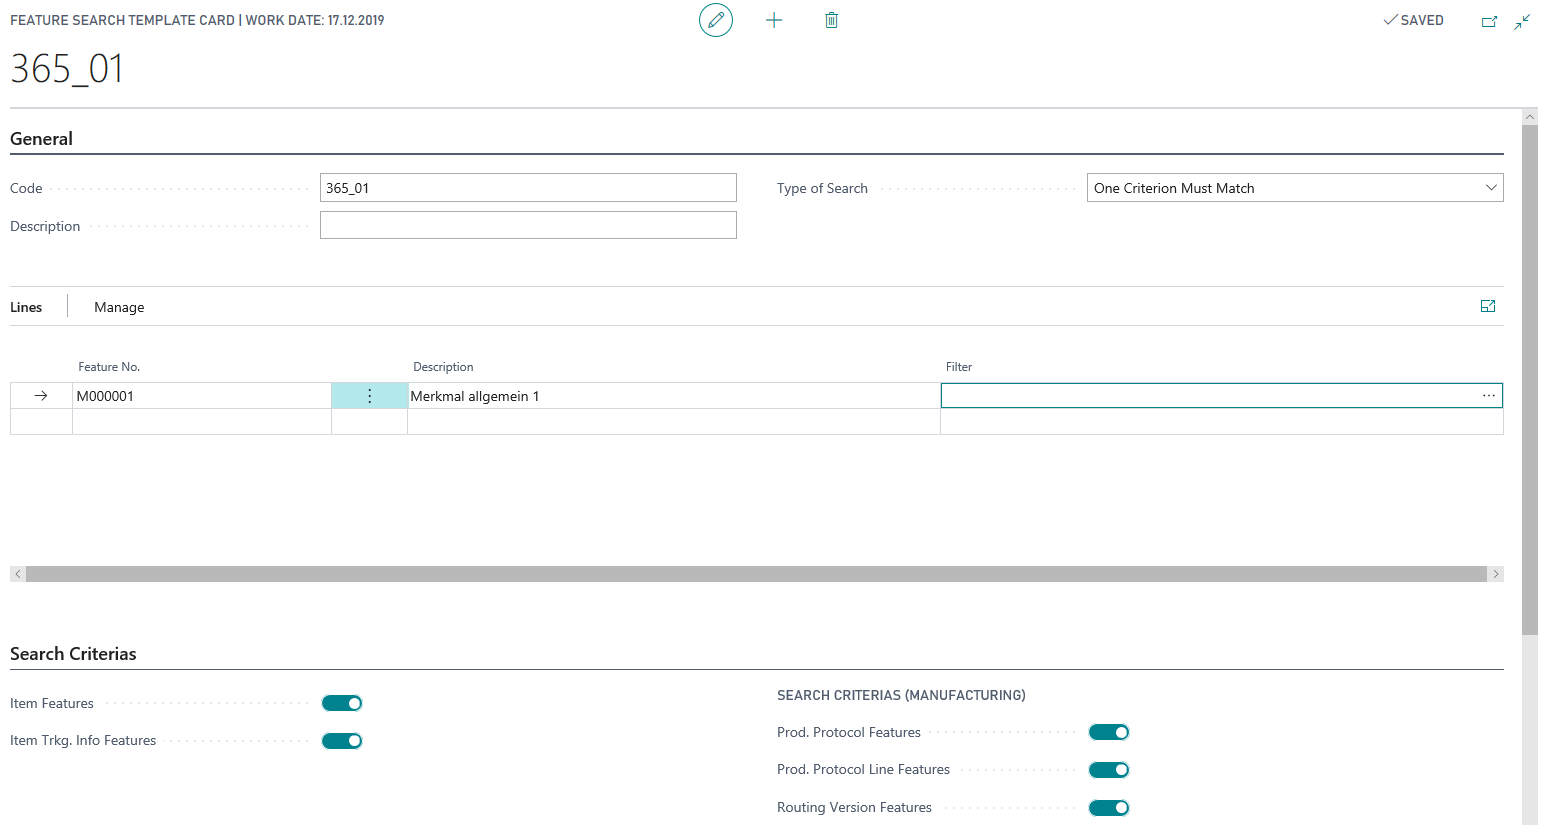Collapse the General section header

[x=41, y=139]
